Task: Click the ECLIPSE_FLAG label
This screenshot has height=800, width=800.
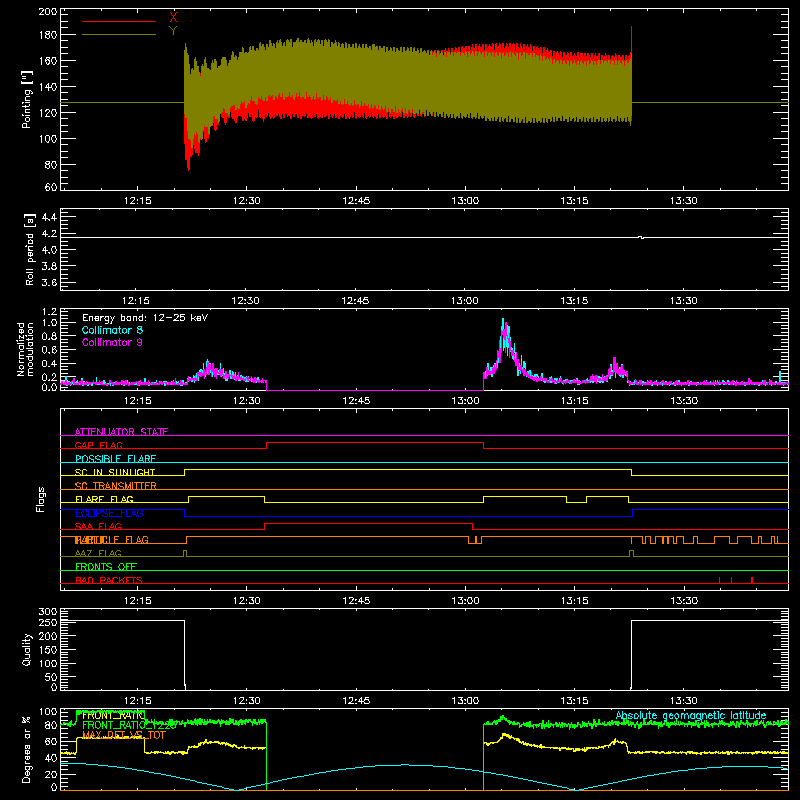Action: (109, 513)
